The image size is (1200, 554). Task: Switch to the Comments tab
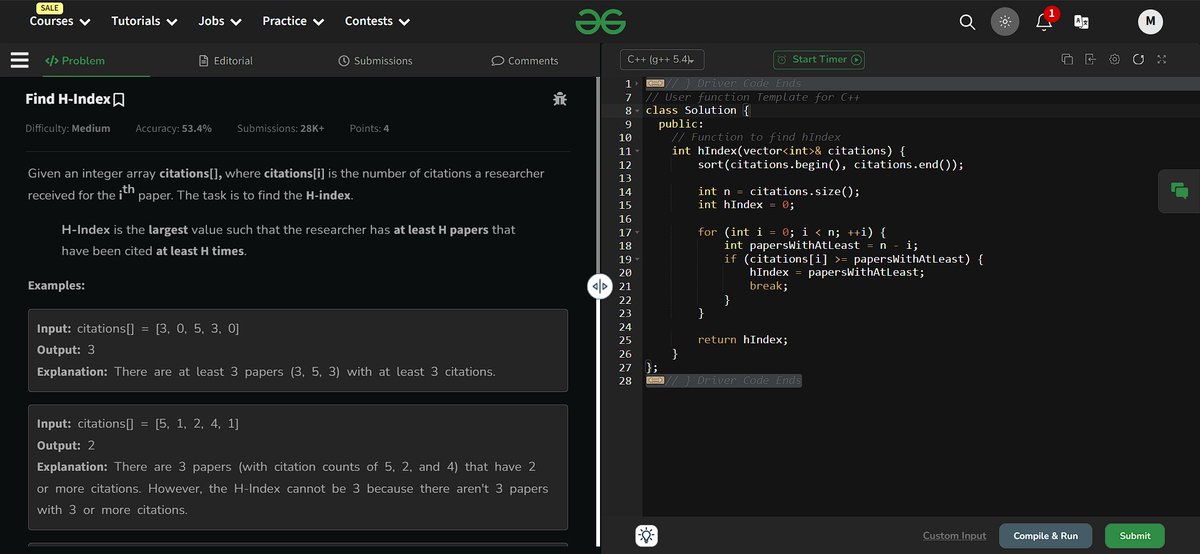pos(525,61)
